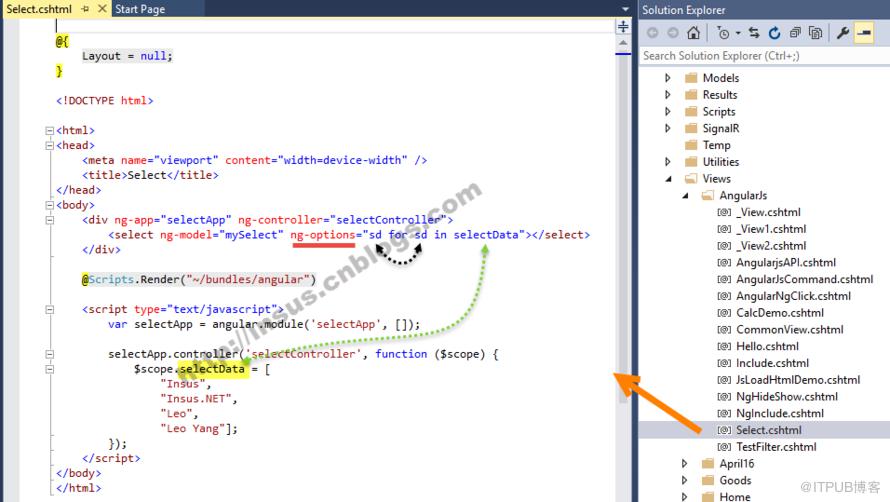The height and width of the screenshot is (502, 890).
Task: Toggle the Pending Changes Filter clock icon
Action: point(723,33)
